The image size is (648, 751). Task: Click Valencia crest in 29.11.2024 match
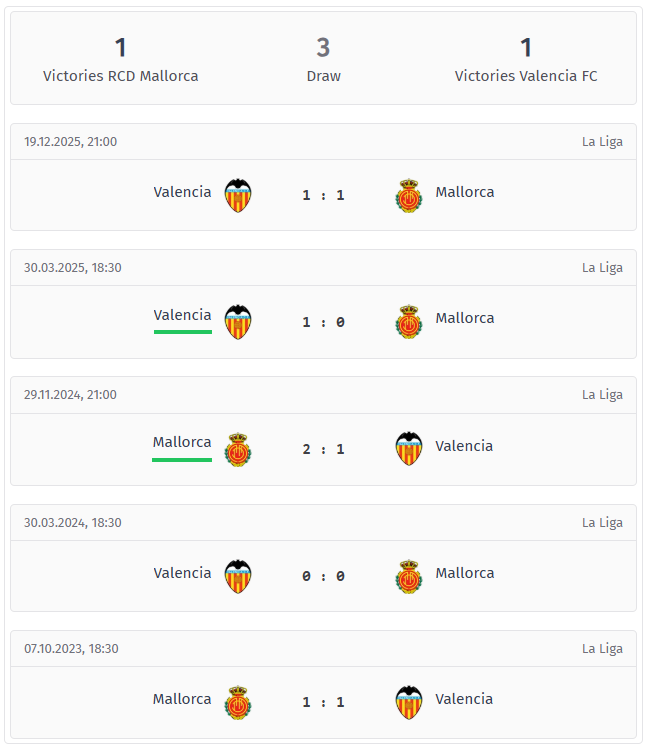coord(408,449)
